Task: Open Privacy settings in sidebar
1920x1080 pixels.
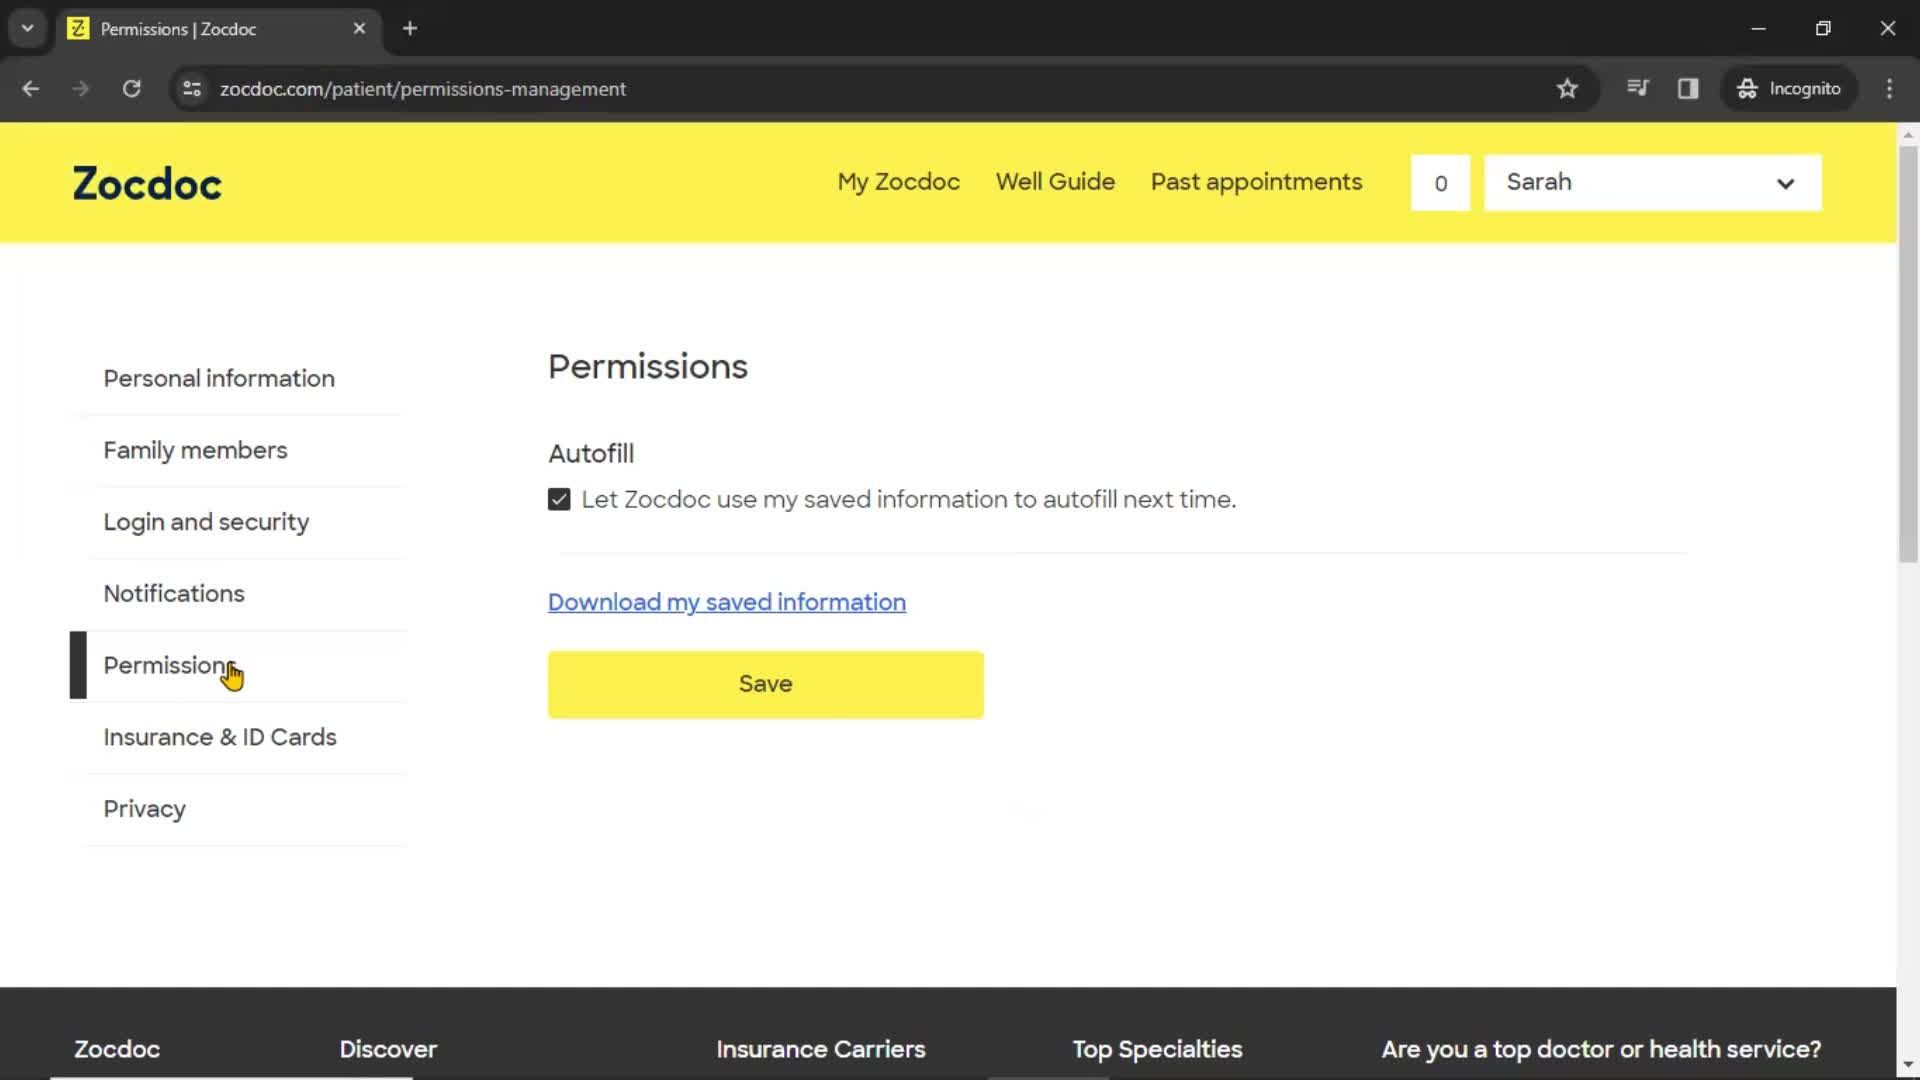Action: pyautogui.click(x=144, y=809)
